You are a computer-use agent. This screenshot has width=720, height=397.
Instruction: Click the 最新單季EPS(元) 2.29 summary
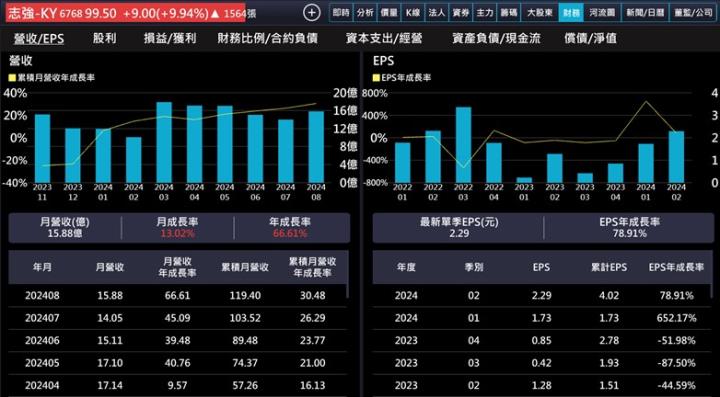click(459, 228)
